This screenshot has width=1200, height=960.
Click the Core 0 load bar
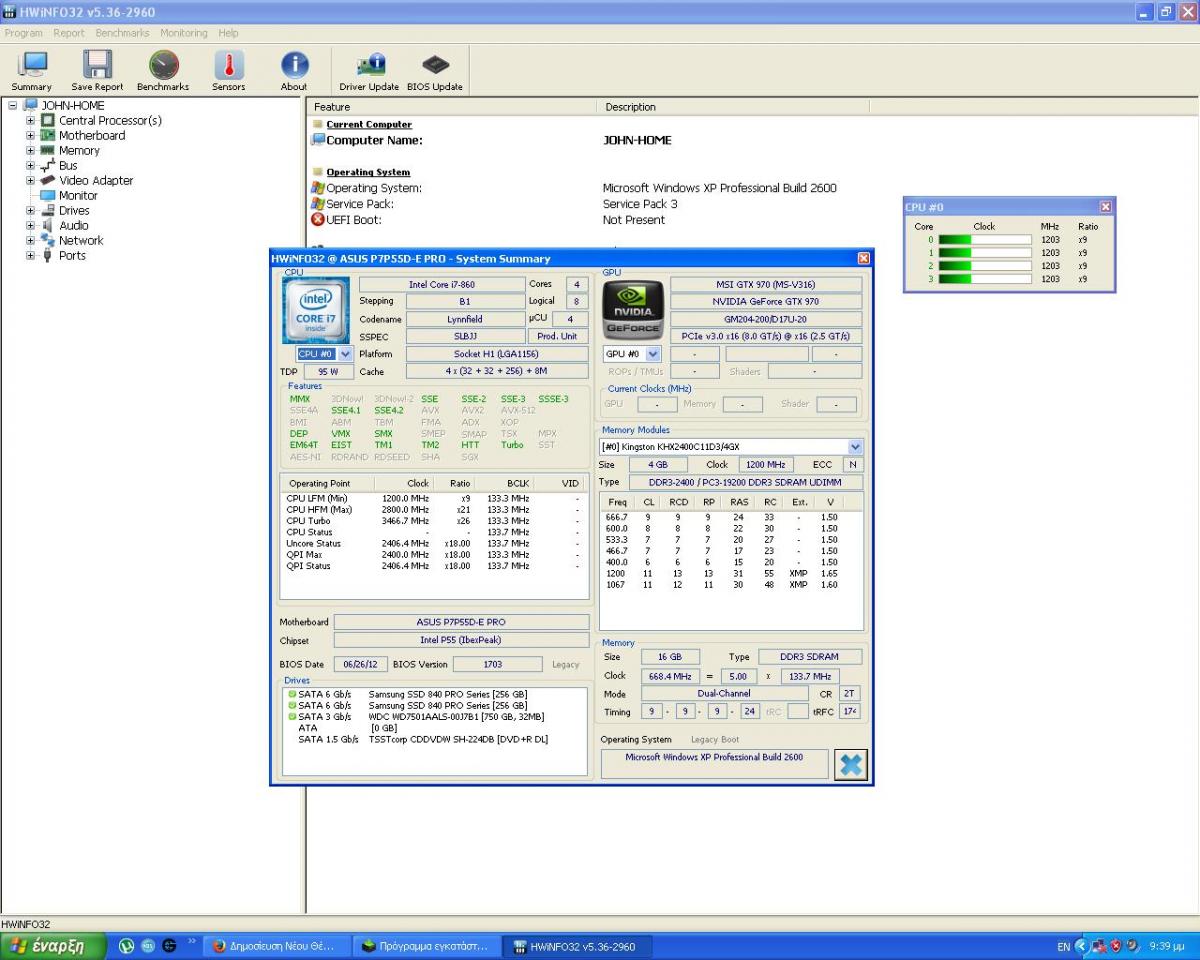click(985, 240)
